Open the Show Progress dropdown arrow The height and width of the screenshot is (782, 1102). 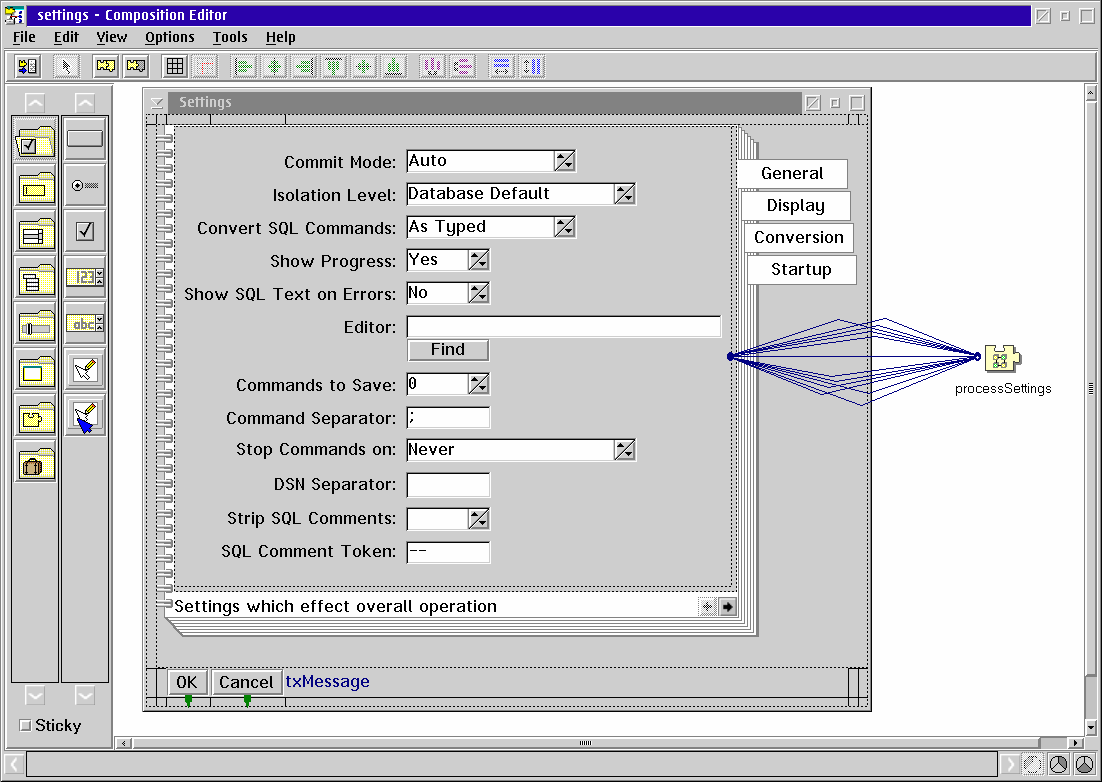479,260
